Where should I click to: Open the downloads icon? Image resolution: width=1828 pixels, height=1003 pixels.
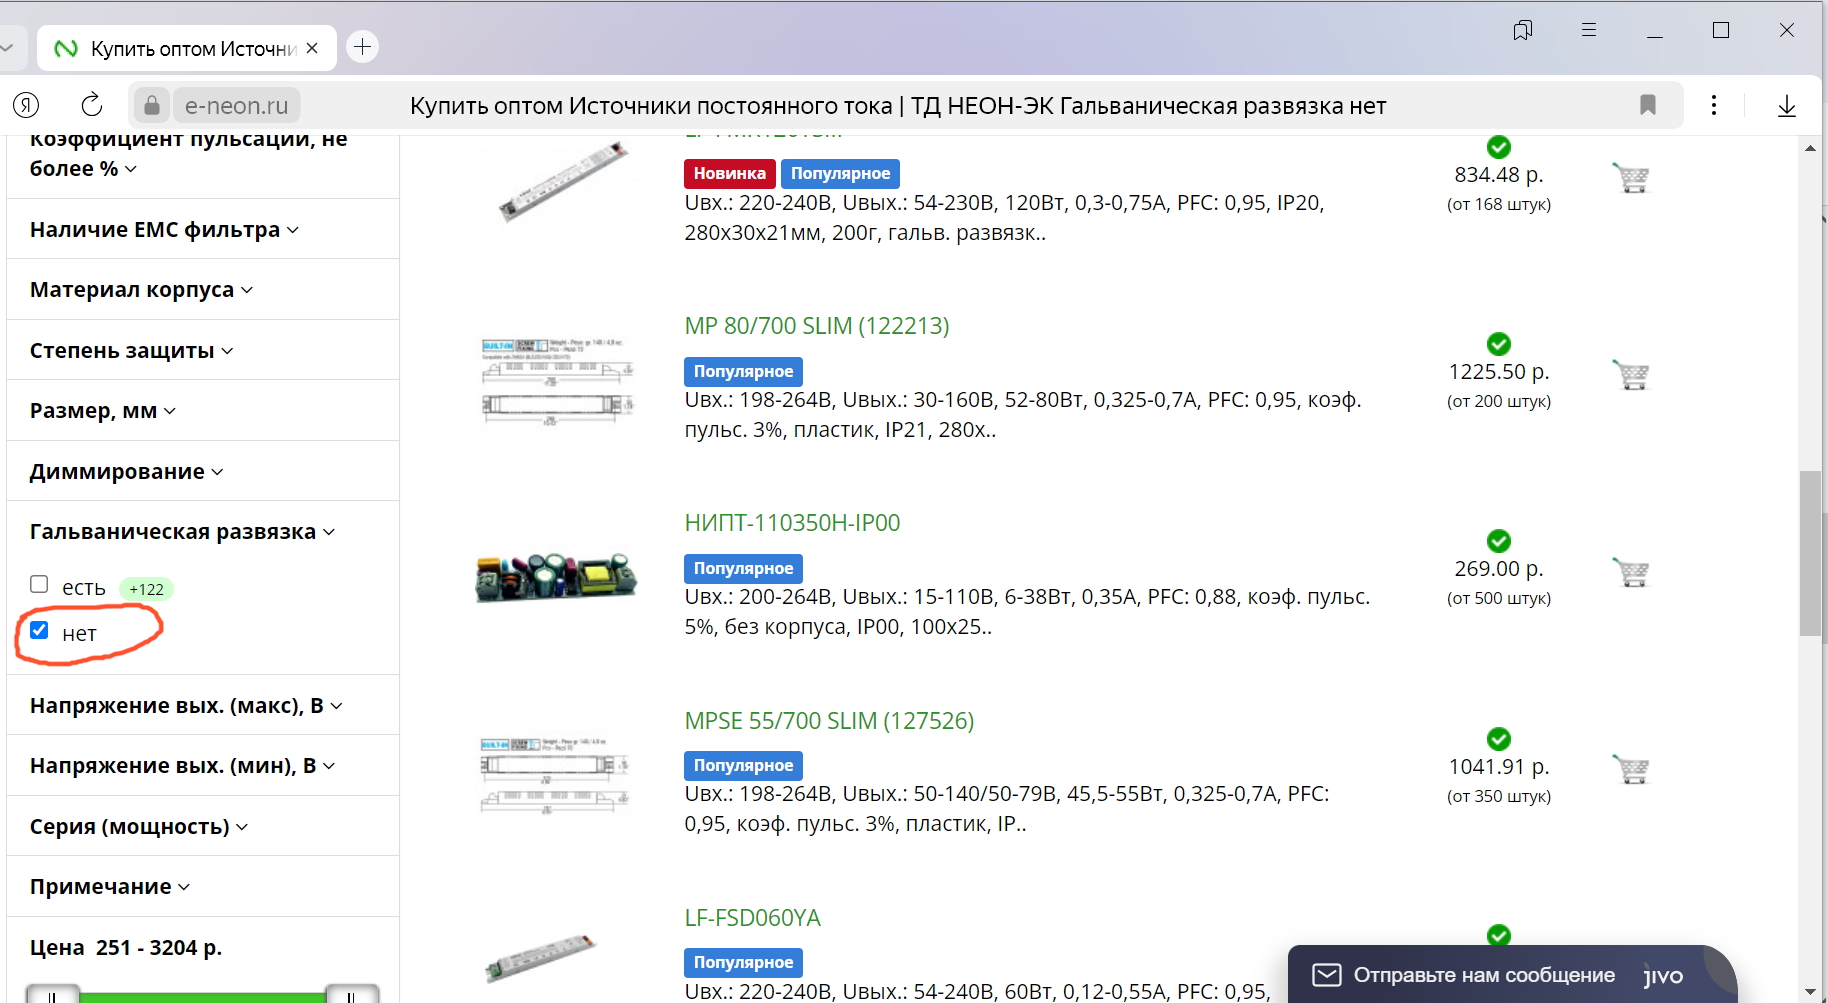coord(1787,105)
